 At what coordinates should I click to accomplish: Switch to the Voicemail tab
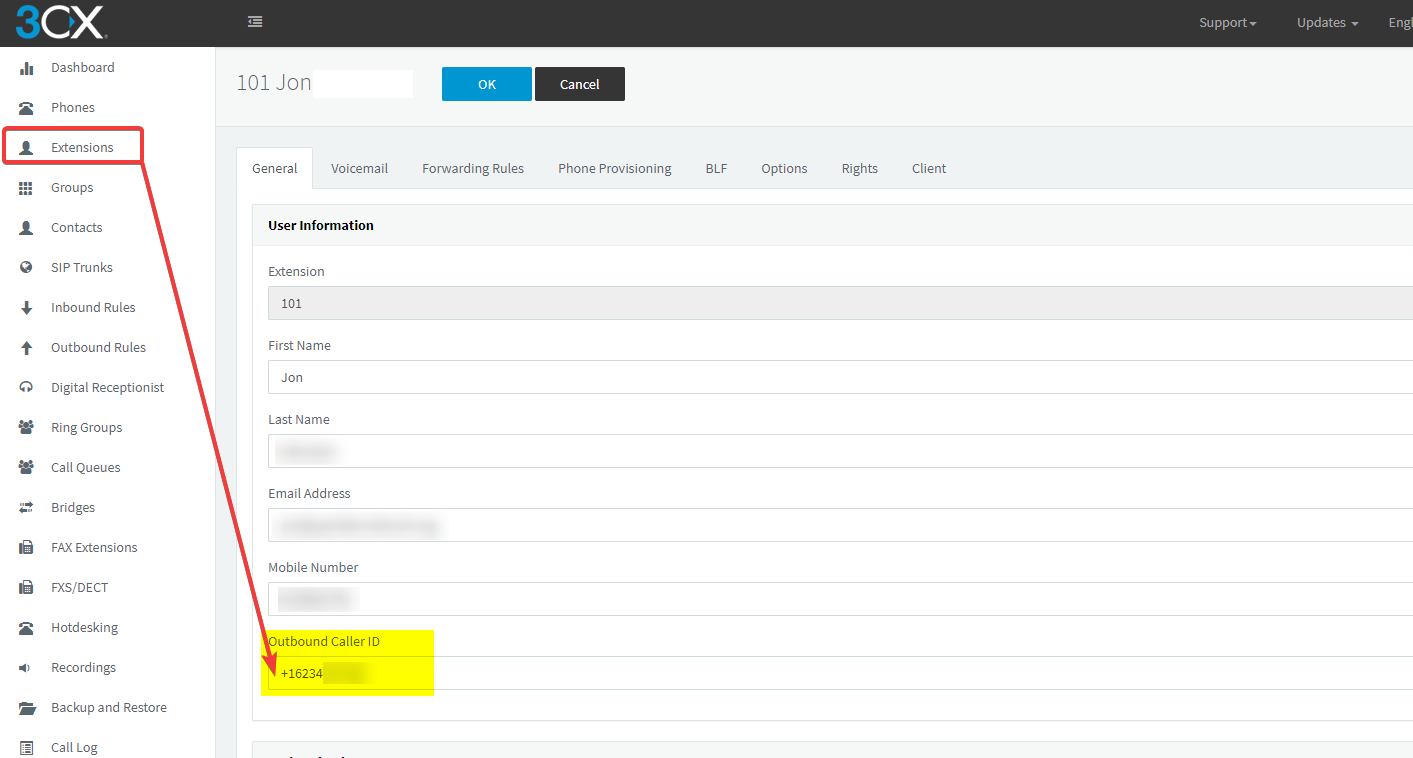pos(360,168)
